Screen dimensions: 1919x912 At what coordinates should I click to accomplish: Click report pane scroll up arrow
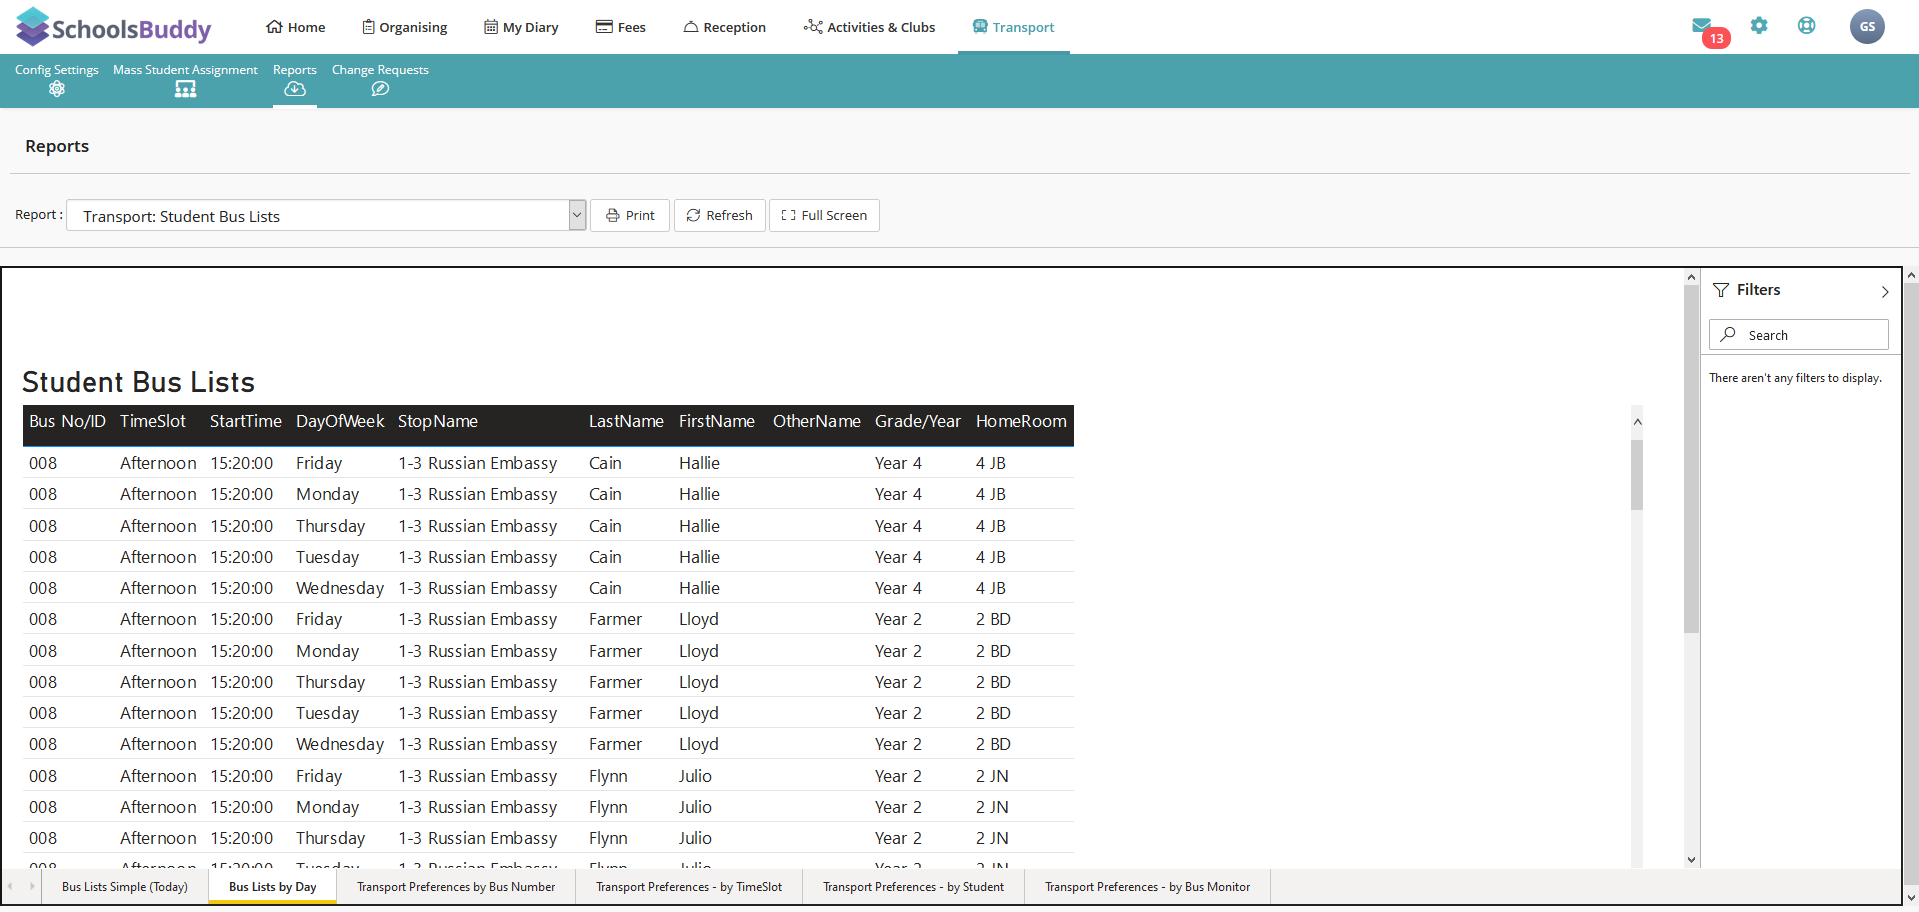(1692, 277)
